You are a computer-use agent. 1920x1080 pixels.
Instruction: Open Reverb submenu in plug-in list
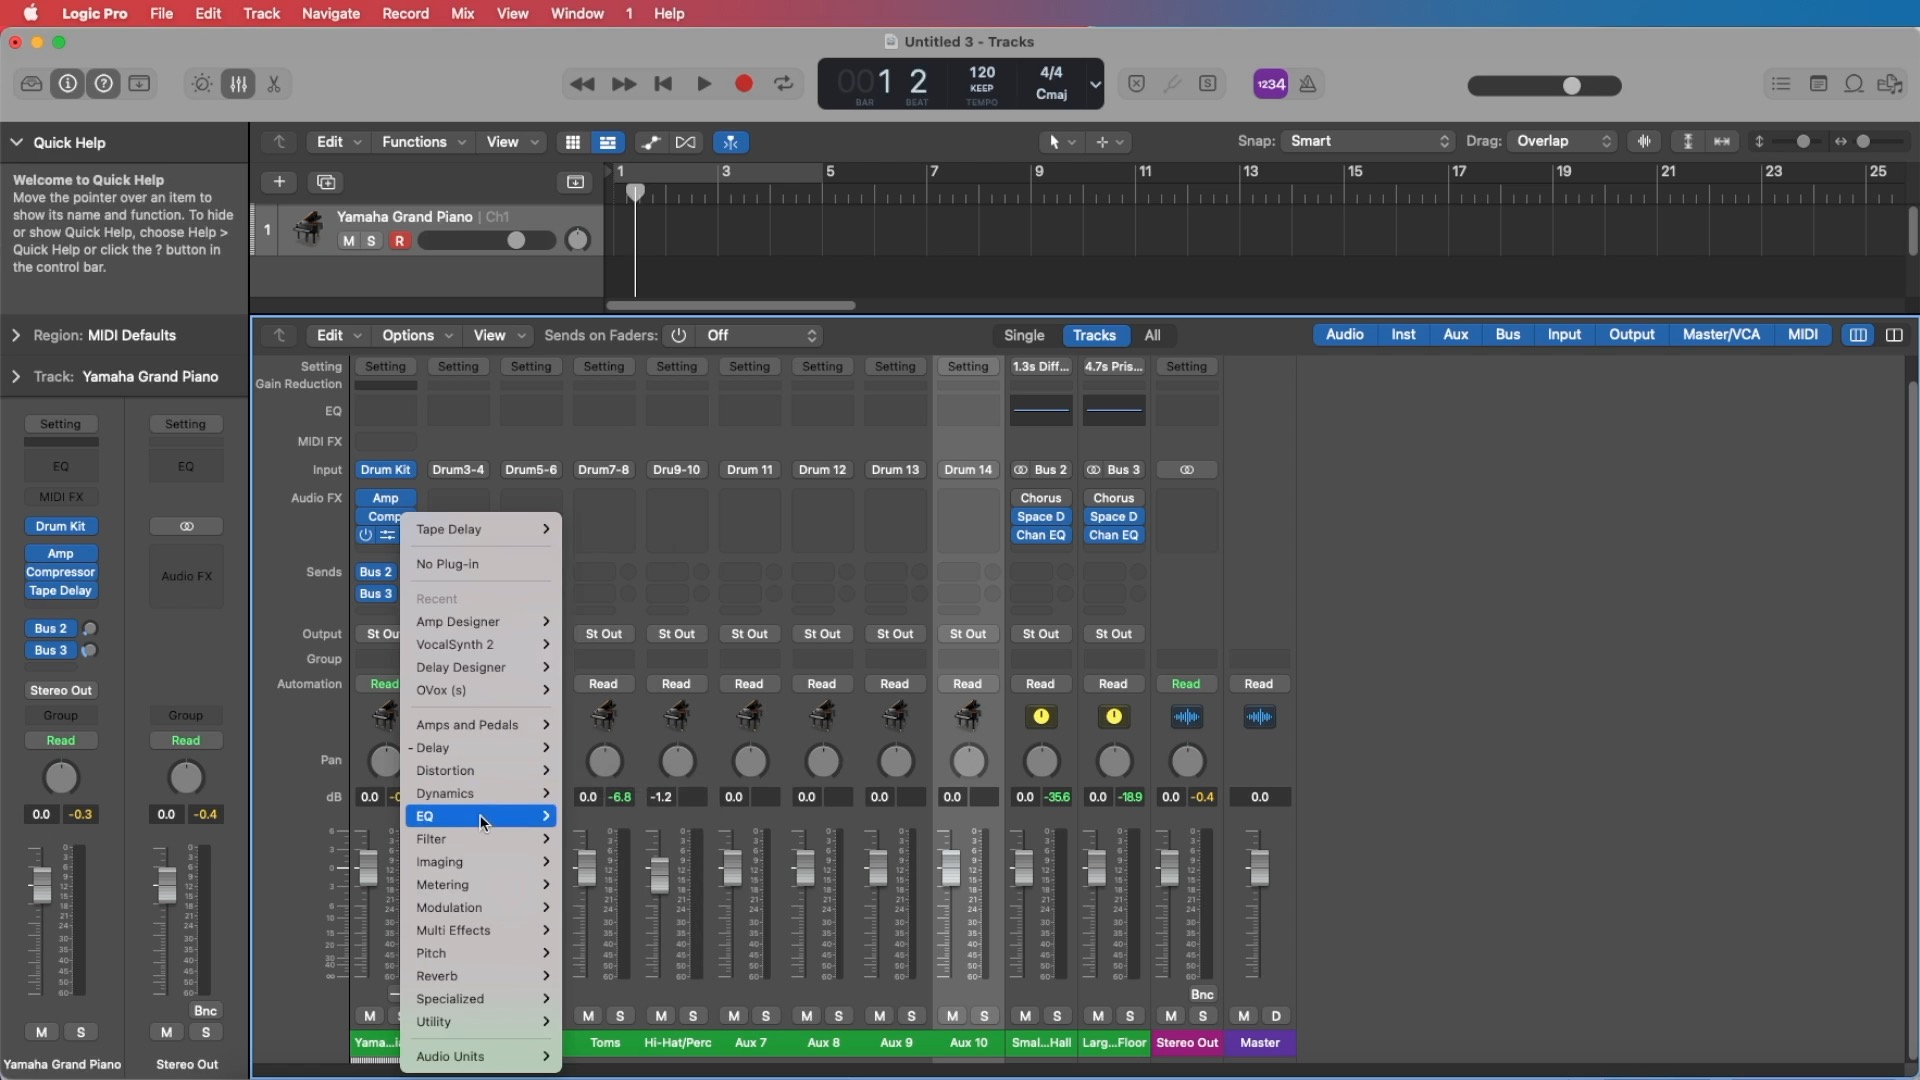pyautogui.click(x=481, y=976)
